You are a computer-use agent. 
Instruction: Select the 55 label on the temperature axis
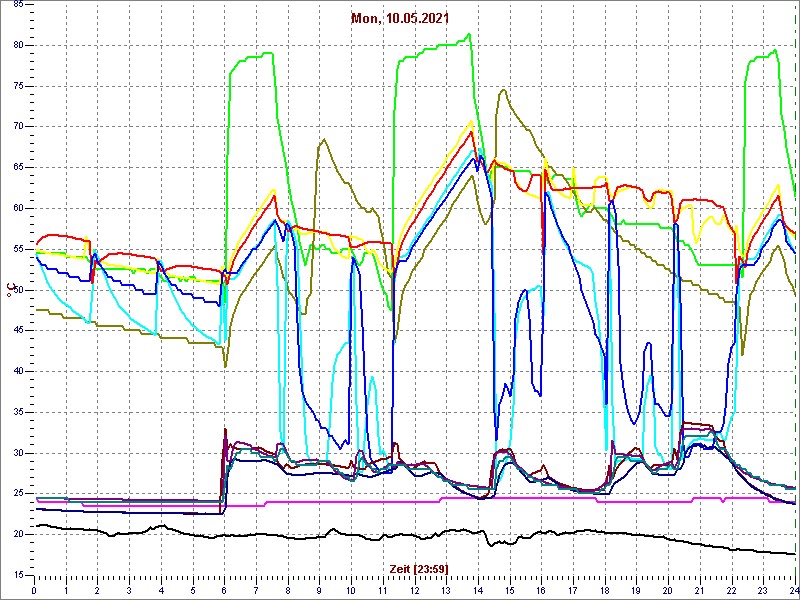coord(18,249)
